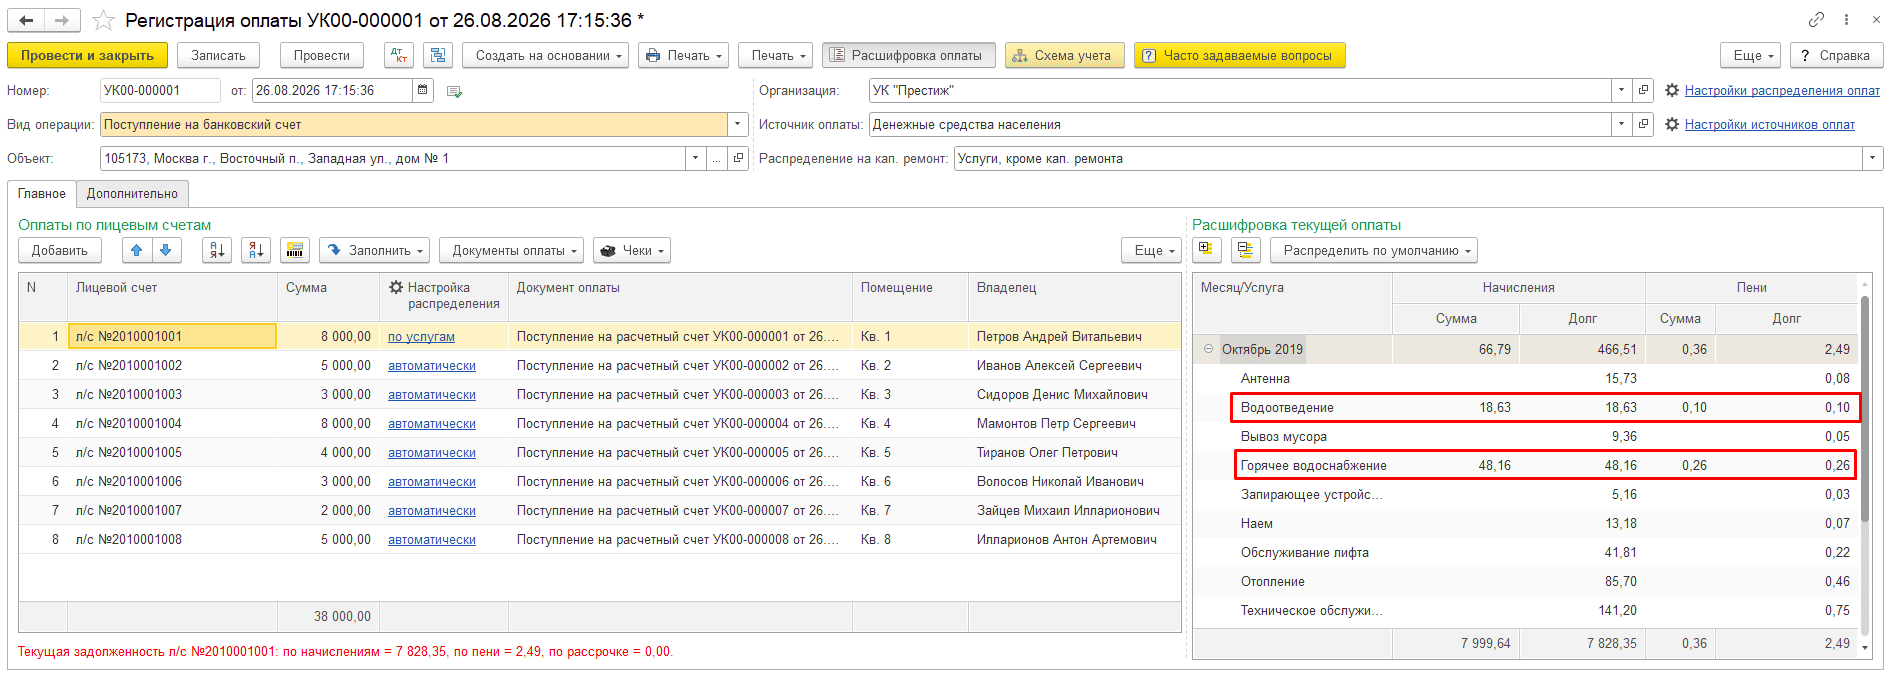Viewport: 1896px width, 679px height.
Task: Click the Провести и закрыть button
Action: click(87, 55)
